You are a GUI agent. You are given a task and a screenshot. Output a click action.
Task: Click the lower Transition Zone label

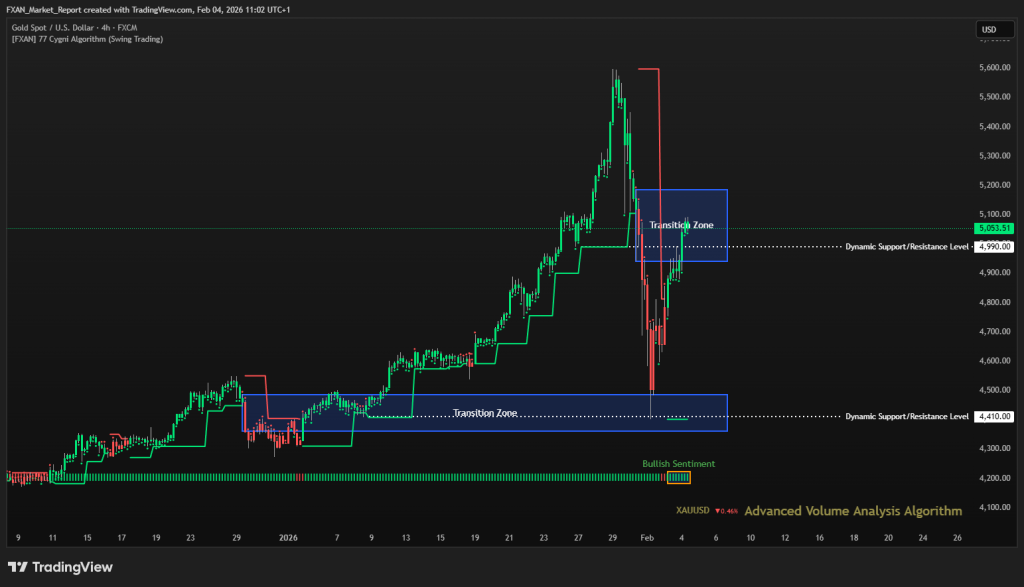pyautogui.click(x=485, y=413)
